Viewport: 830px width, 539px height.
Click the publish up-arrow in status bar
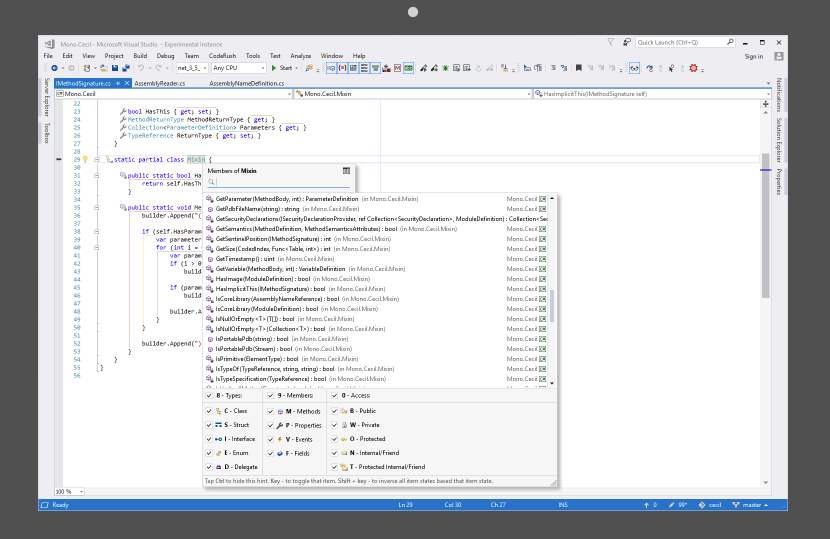(646, 505)
